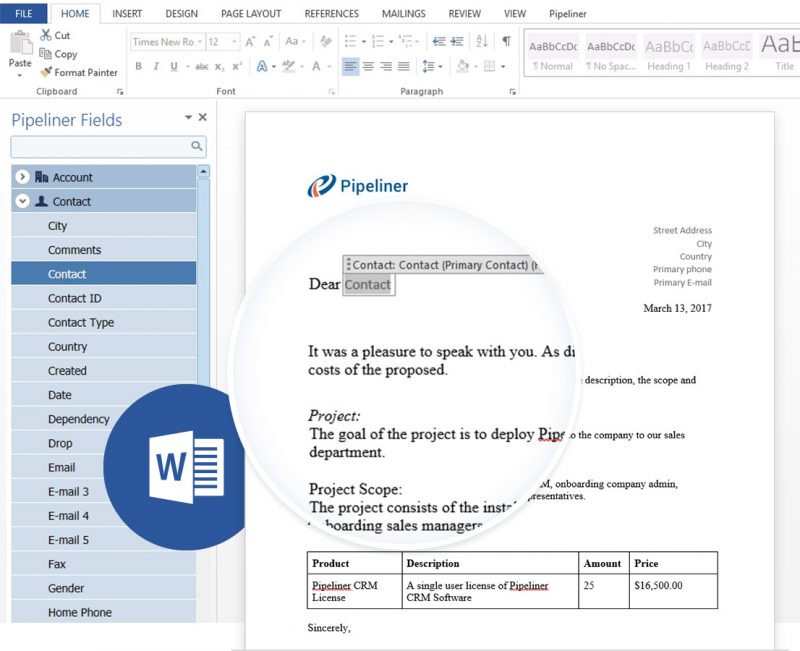Toggle italic formatting
The height and width of the screenshot is (651, 800).
point(156,66)
